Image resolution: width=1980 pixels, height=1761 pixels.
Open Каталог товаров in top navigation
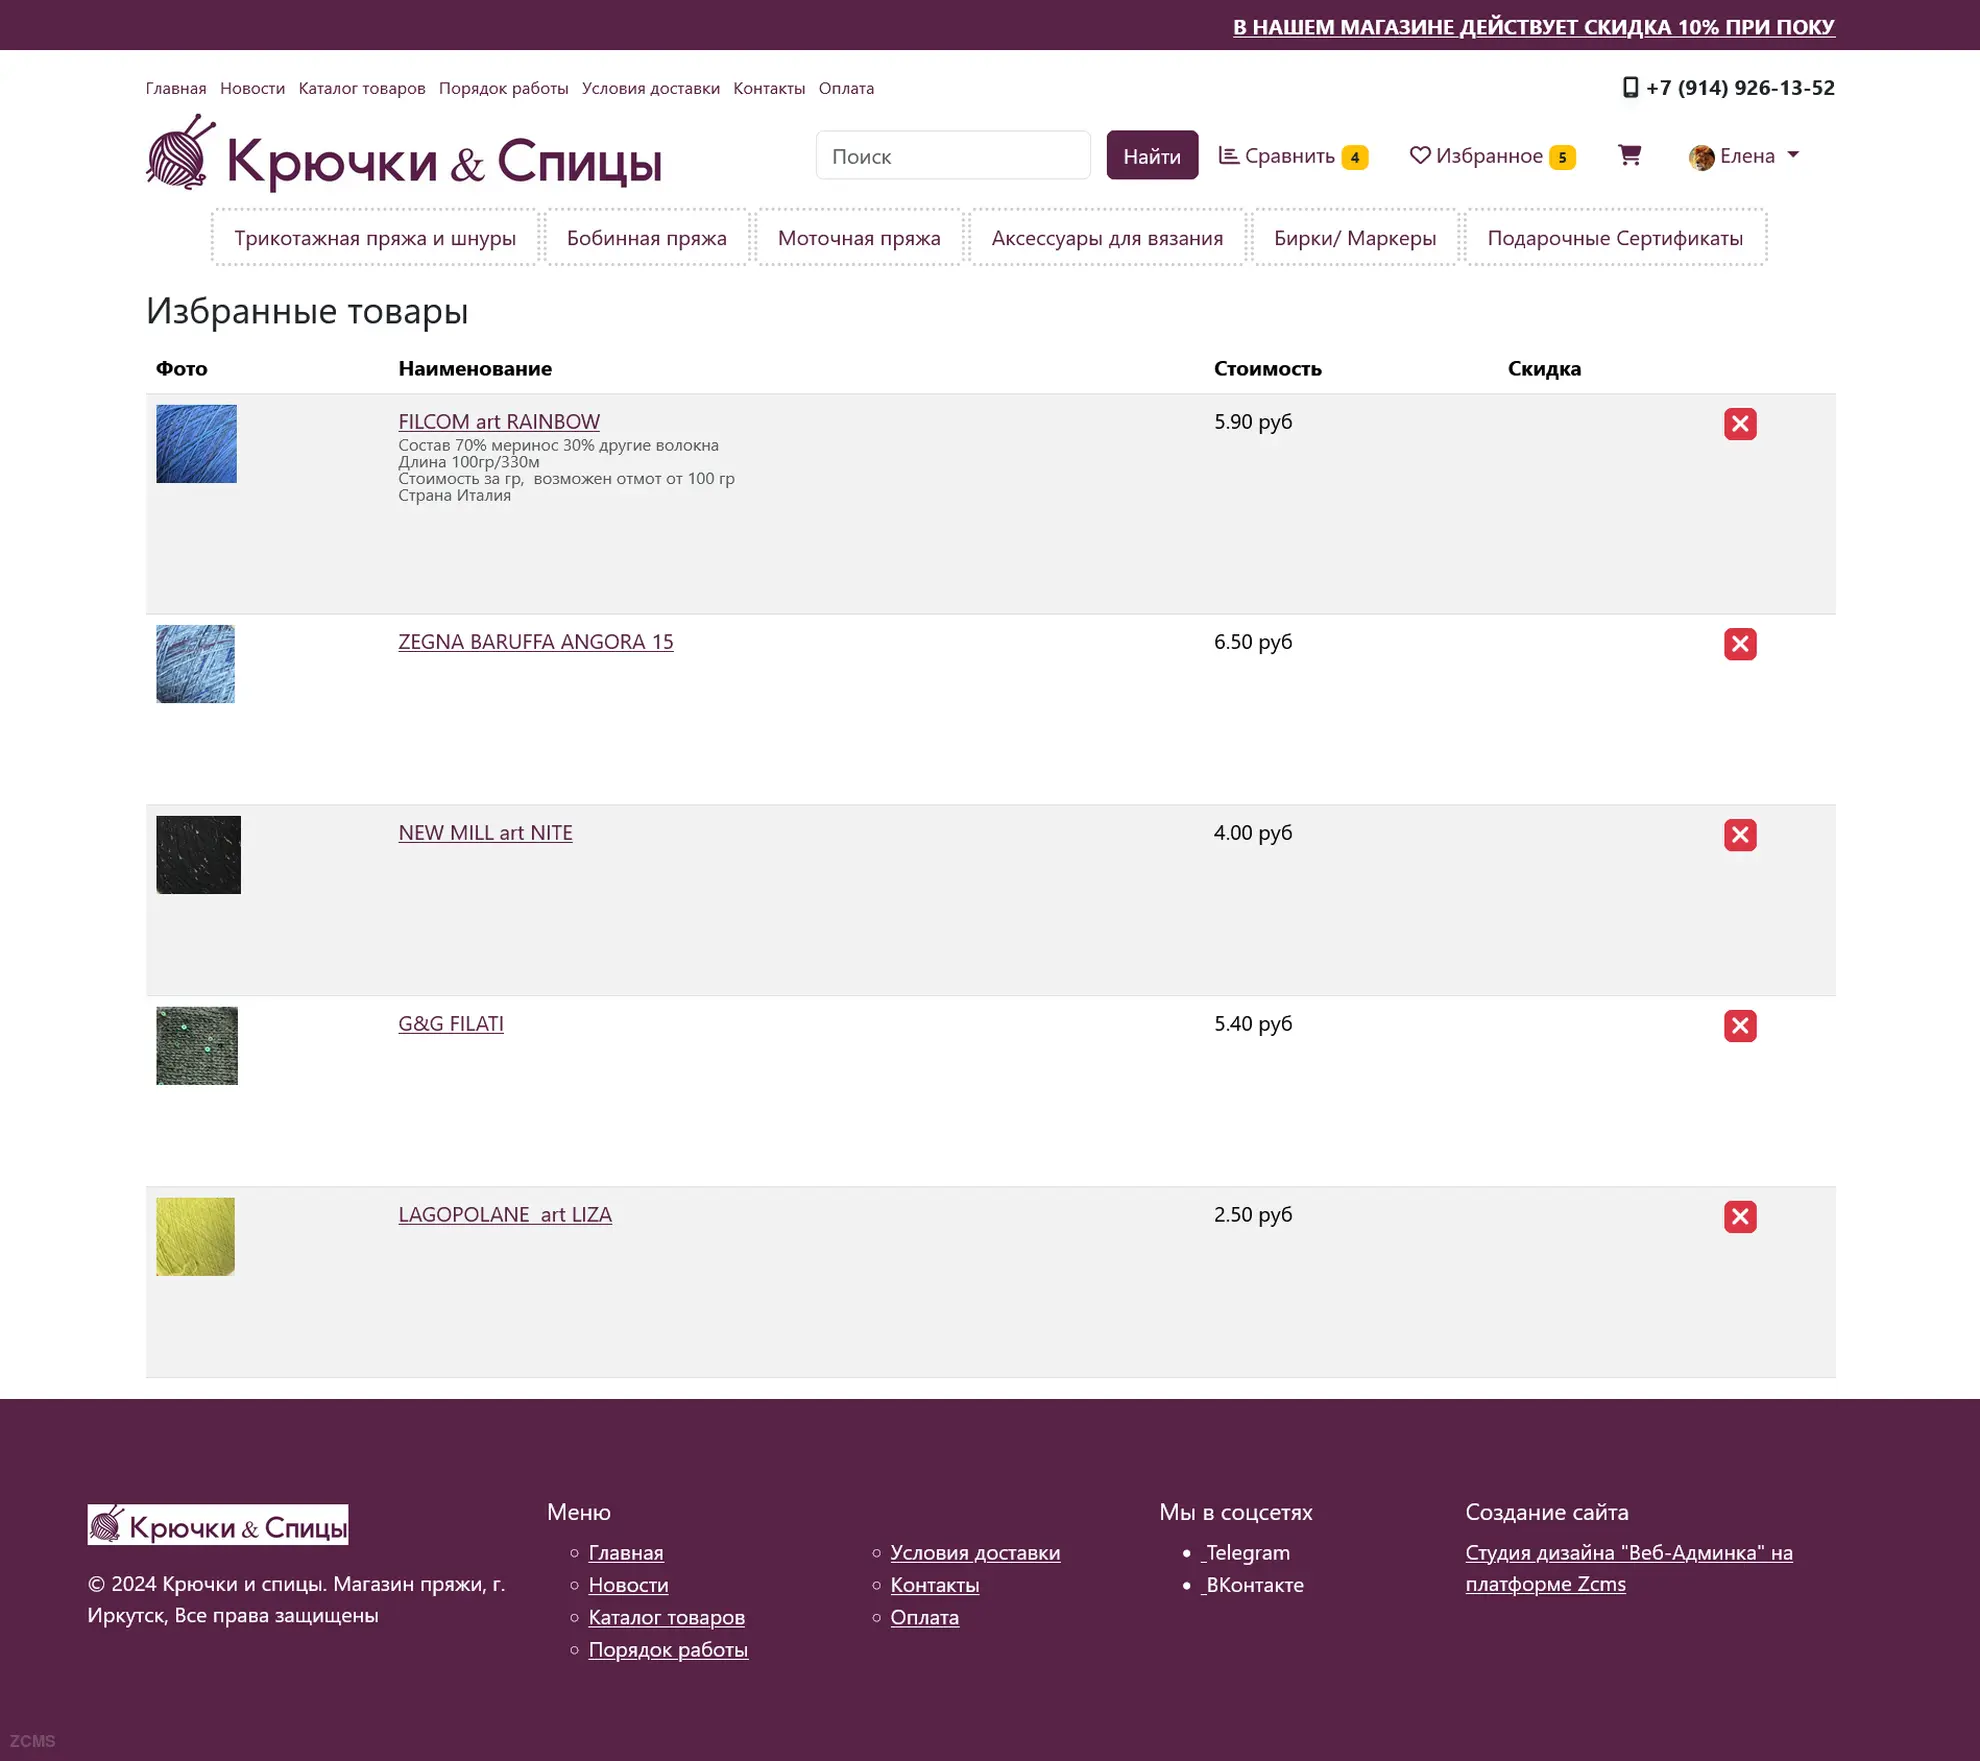(x=361, y=88)
